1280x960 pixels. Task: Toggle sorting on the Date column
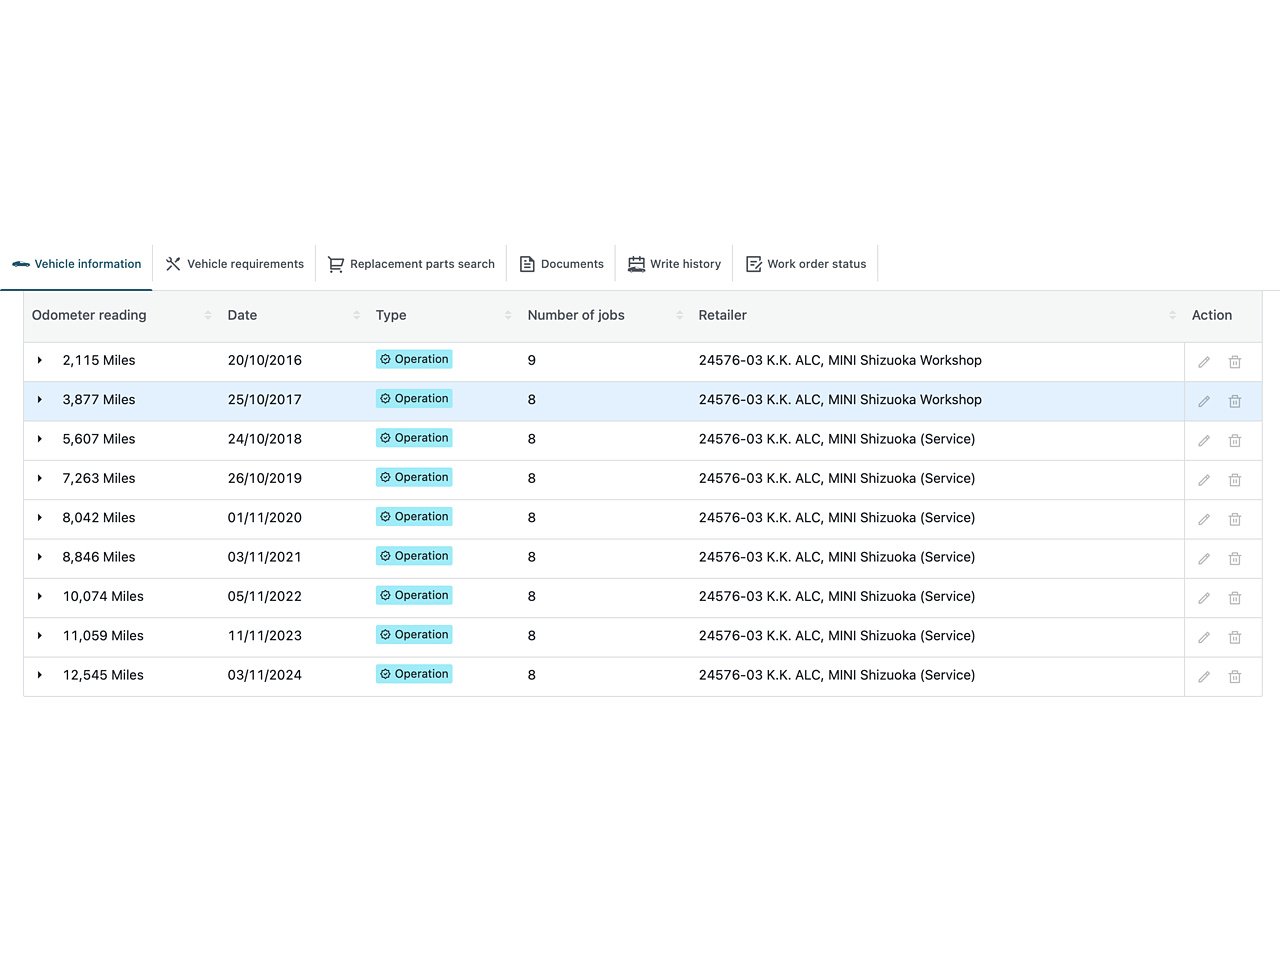click(x=356, y=315)
